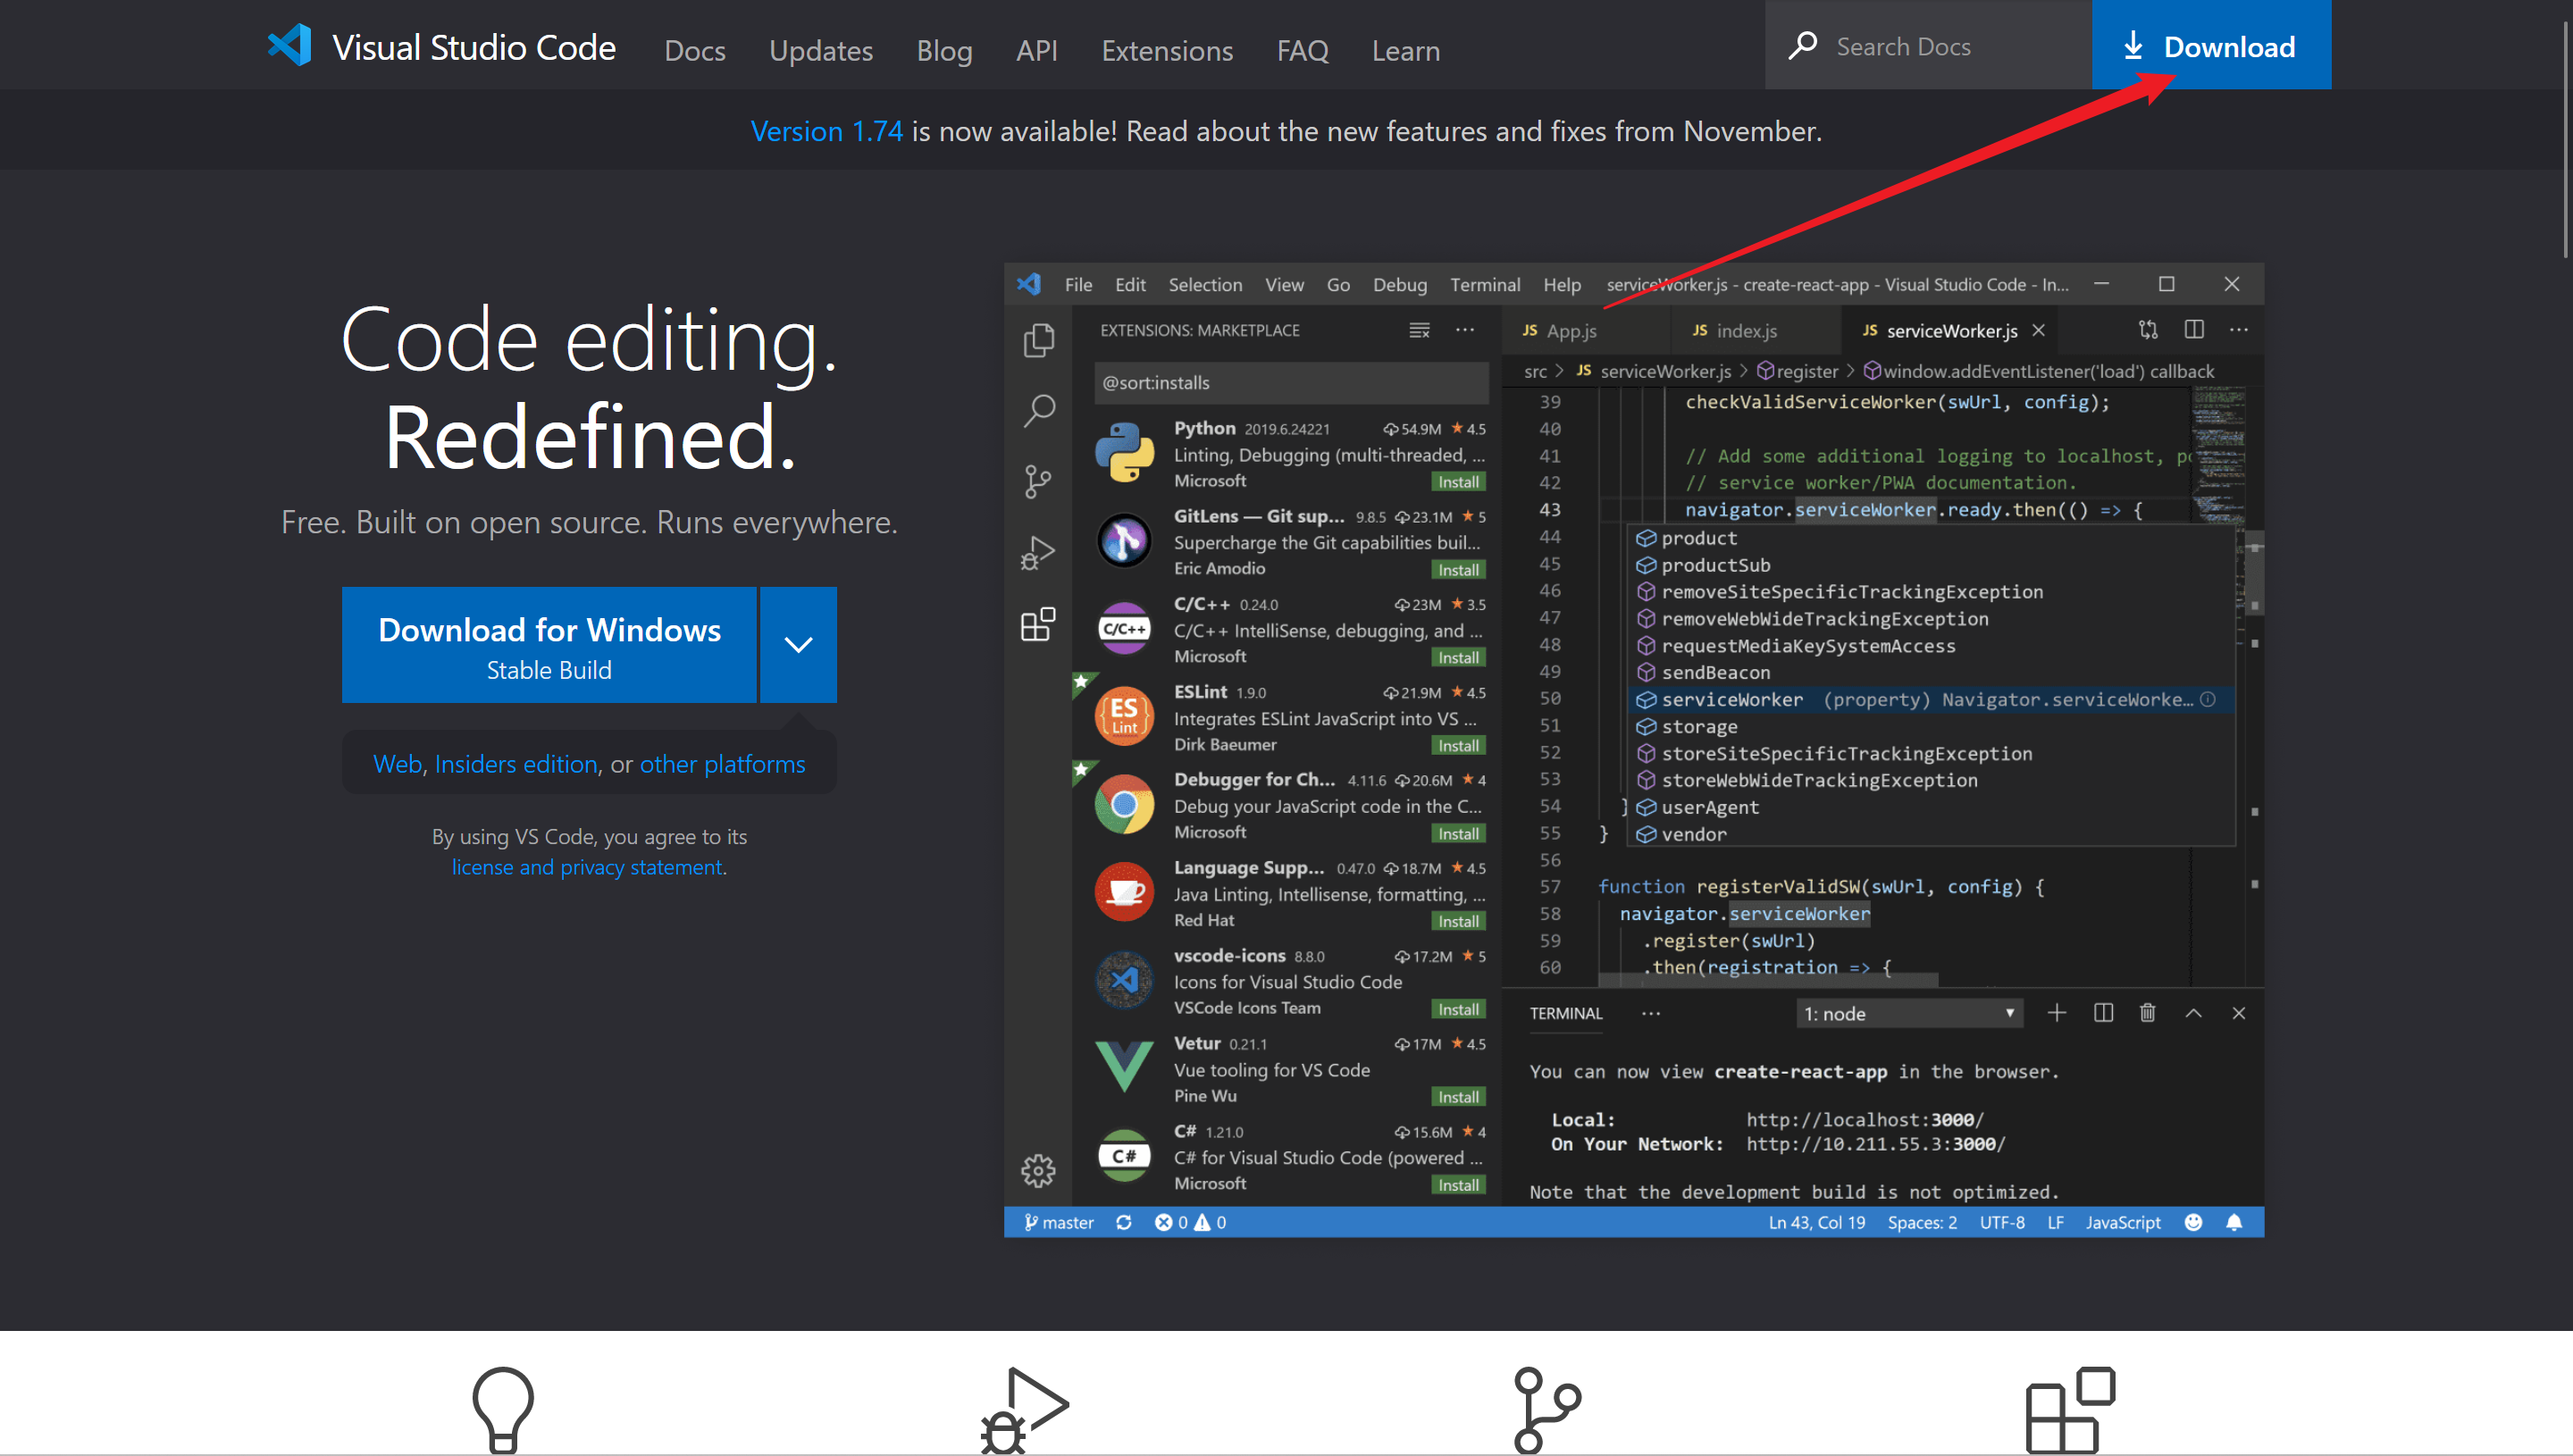This screenshot has height=1456, width=2573.
Task: Click the Python extension icon
Action: 1124,453
